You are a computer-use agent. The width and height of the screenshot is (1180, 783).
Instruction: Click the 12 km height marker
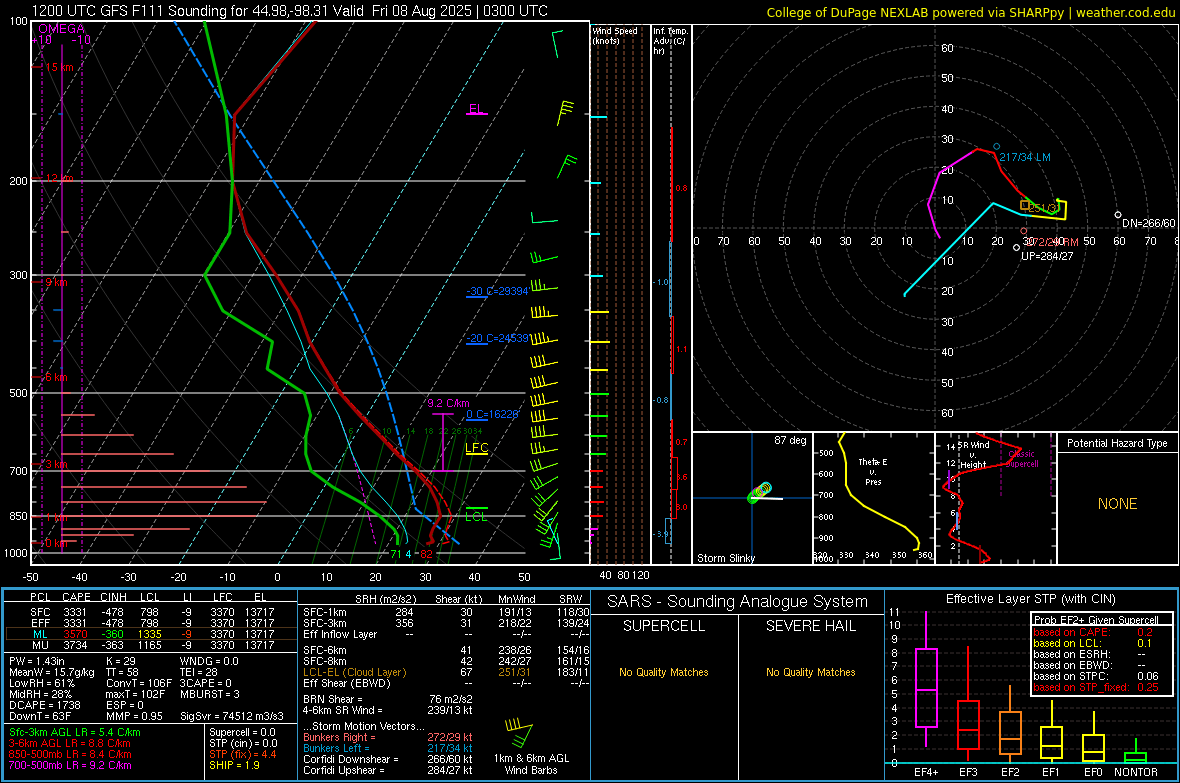pyautogui.click(x=59, y=178)
